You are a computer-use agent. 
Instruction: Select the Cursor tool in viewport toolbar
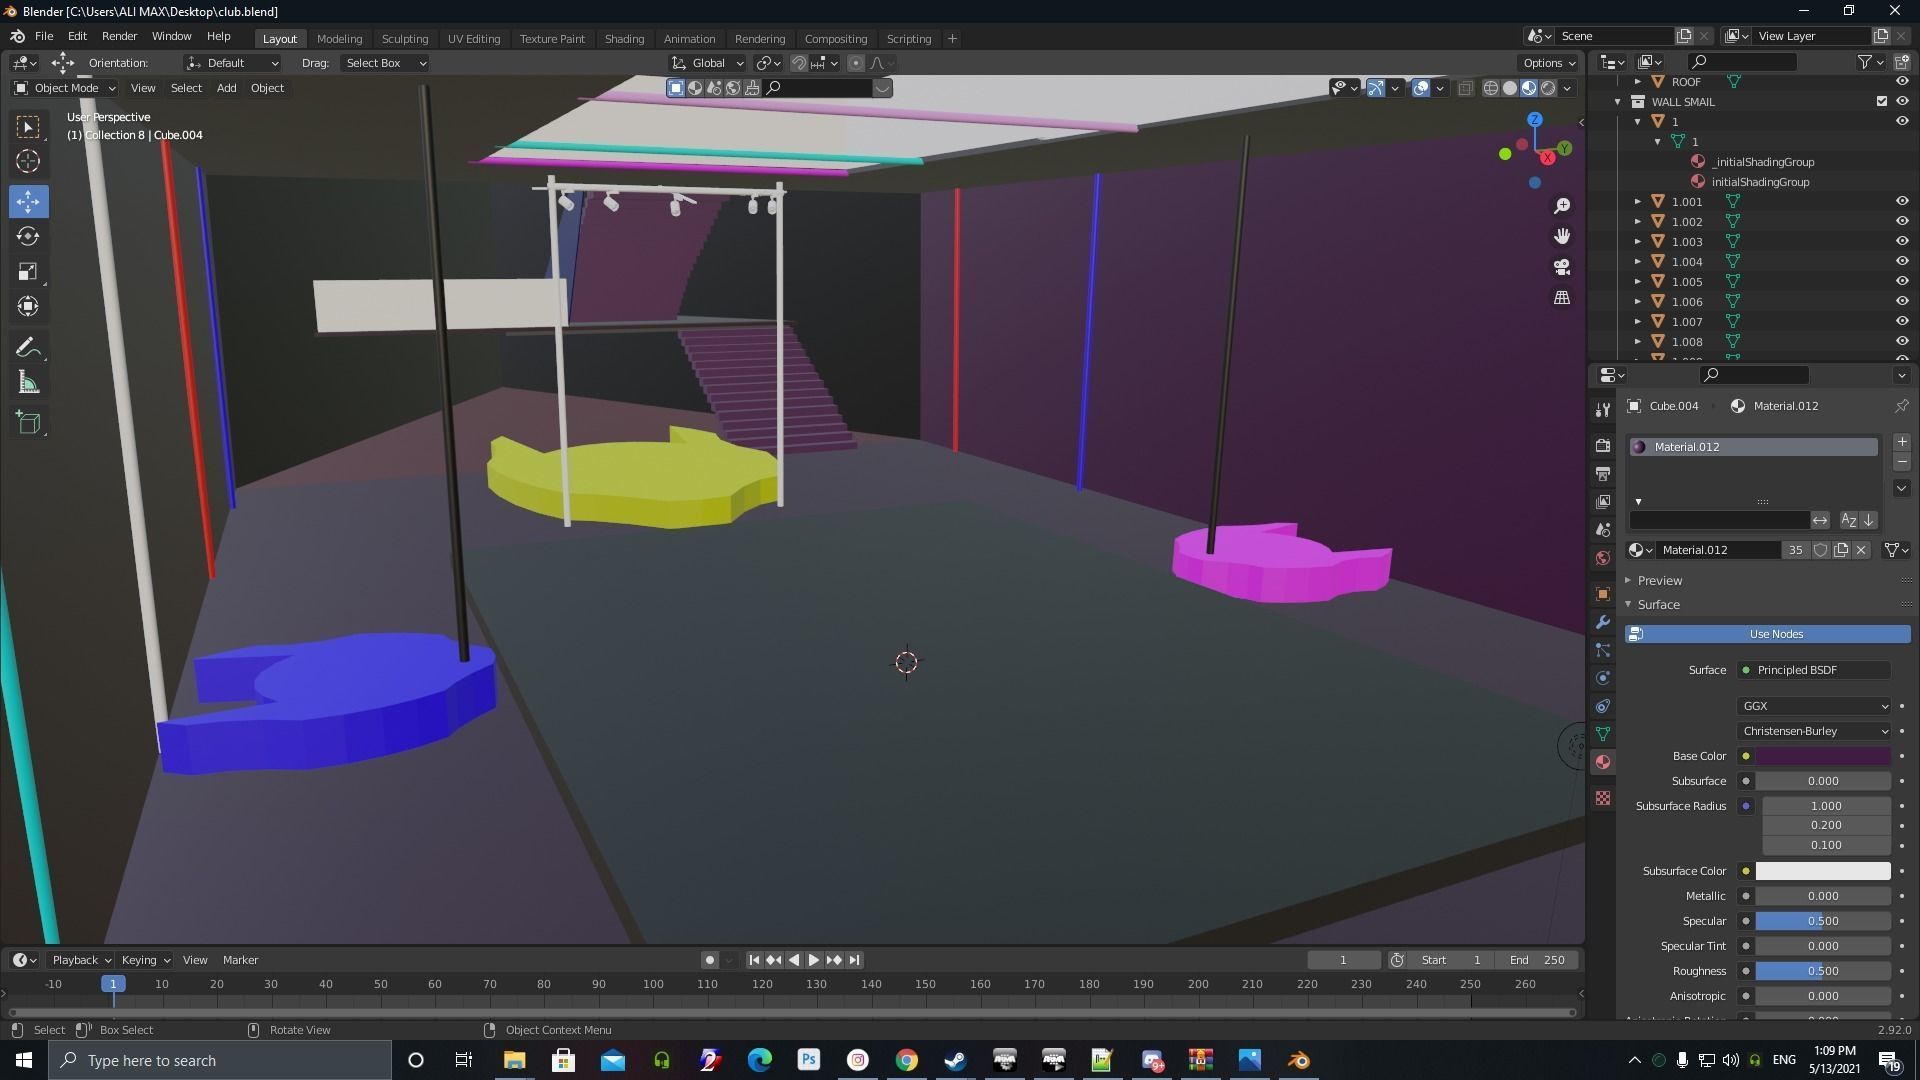pos(28,161)
